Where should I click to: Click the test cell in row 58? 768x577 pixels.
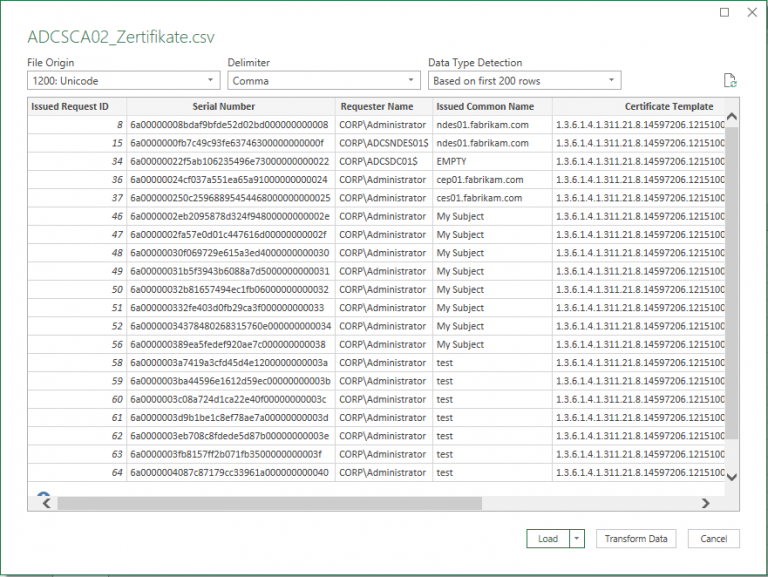pyautogui.click(x=492, y=363)
